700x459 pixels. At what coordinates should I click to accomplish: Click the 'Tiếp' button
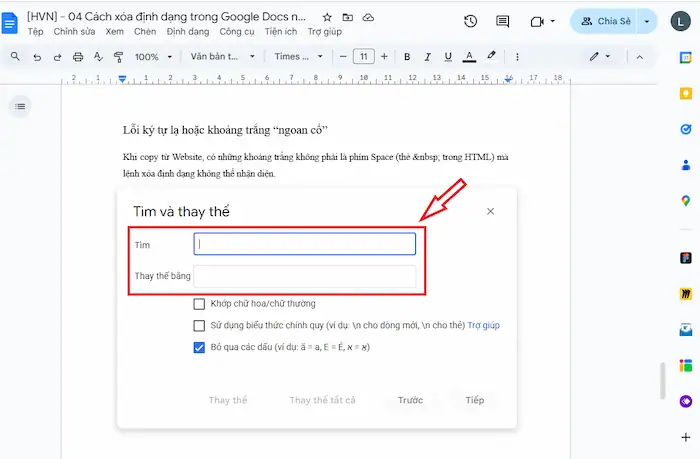tap(474, 400)
